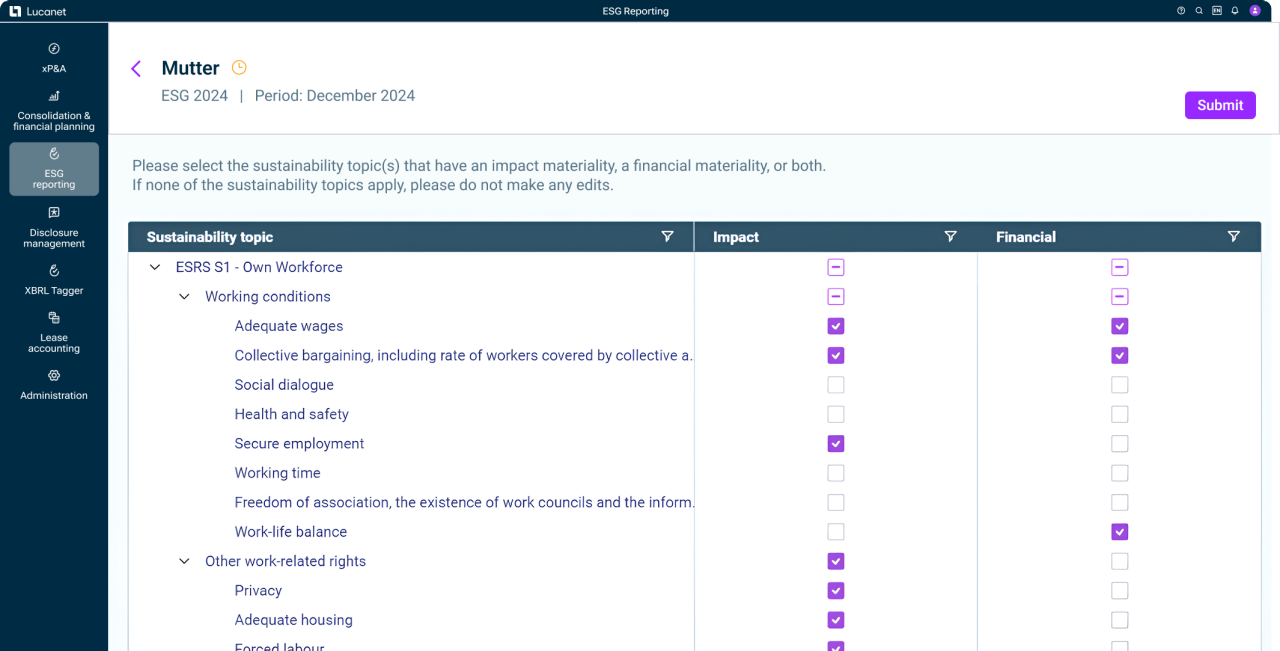
Task: Open Lease accounting module
Action: (x=54, y=332)
